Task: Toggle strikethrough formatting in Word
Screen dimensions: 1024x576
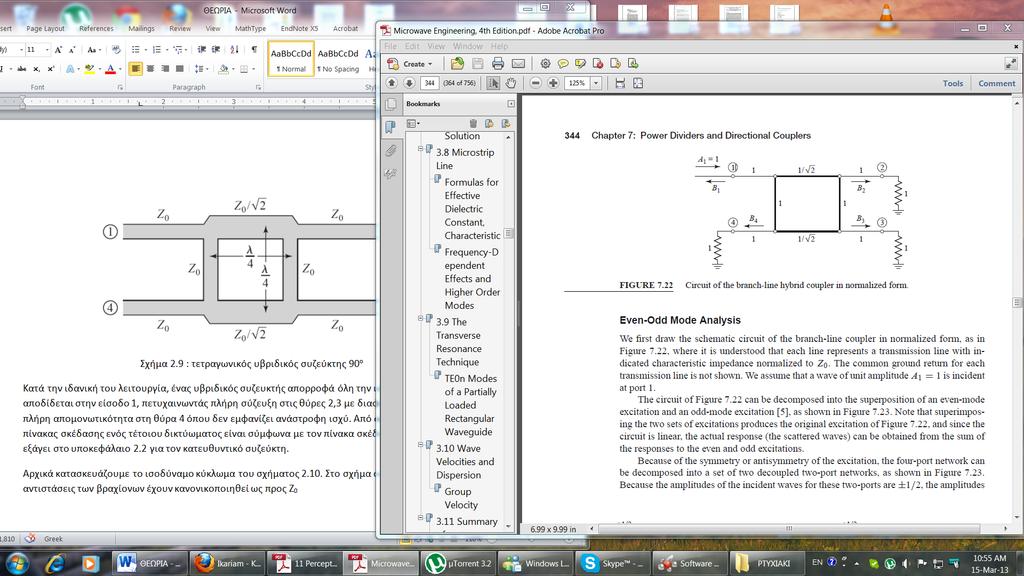Action: tap(22, 69)
